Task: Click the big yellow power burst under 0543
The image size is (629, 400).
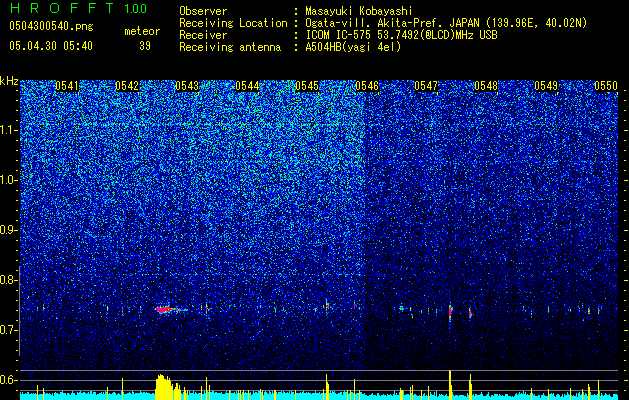Action: click(166, 387)
